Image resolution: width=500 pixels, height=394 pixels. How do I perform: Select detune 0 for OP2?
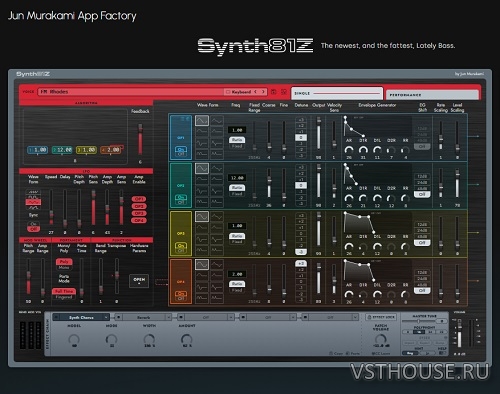301,185
